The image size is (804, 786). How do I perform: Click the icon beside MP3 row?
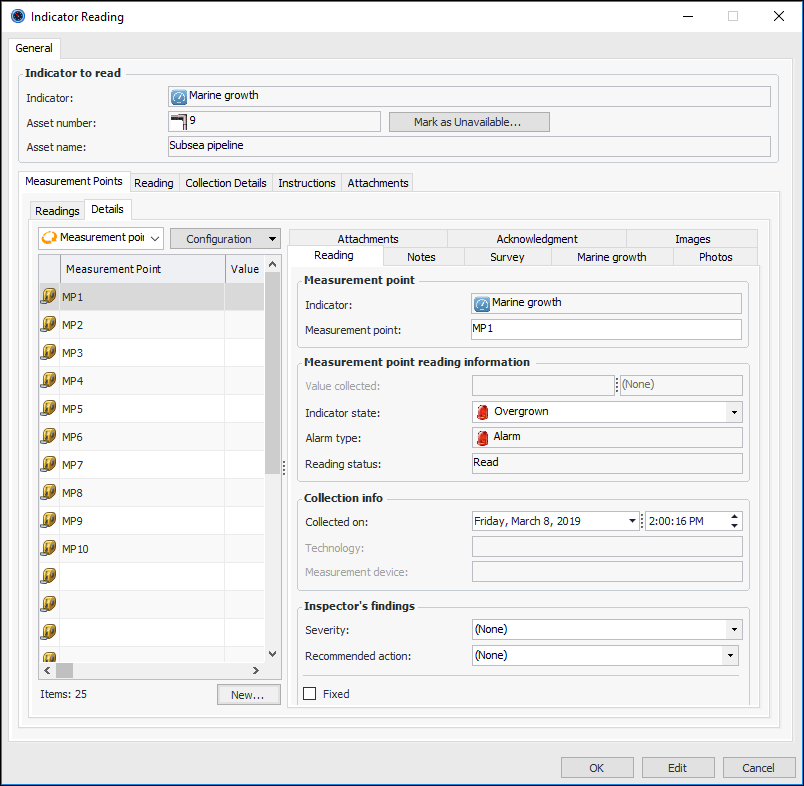[x=48, y=353]
